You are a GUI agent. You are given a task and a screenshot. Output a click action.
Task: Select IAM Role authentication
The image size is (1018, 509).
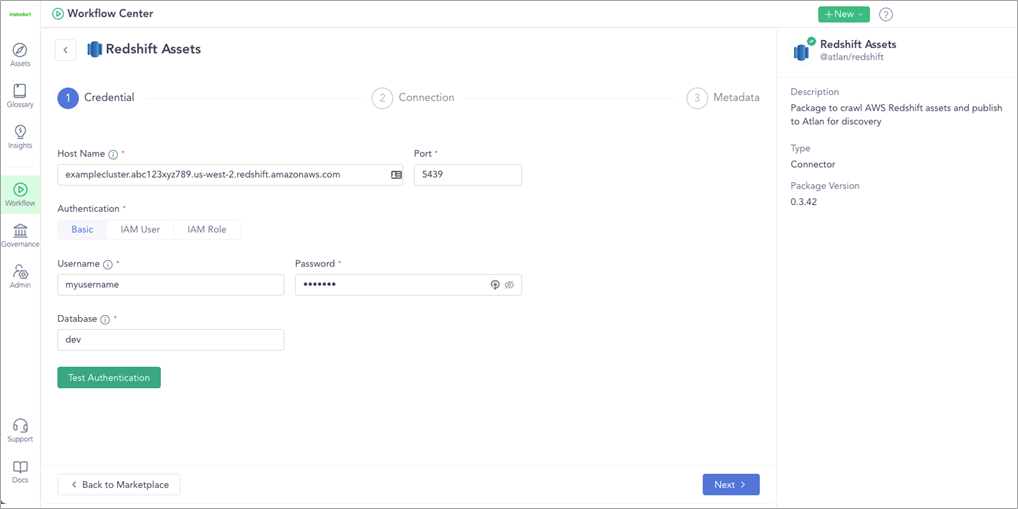pyautogui.click(x=207, y=230)
